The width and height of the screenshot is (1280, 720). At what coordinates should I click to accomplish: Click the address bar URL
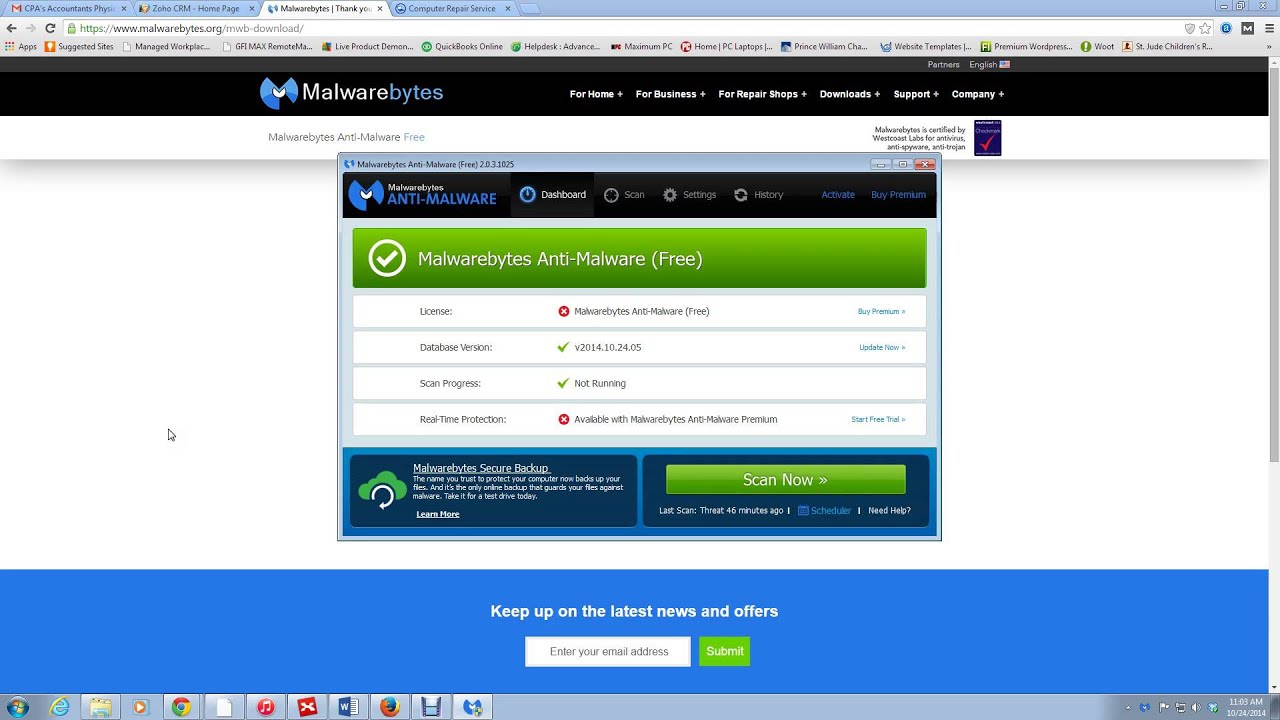[190, 28]
